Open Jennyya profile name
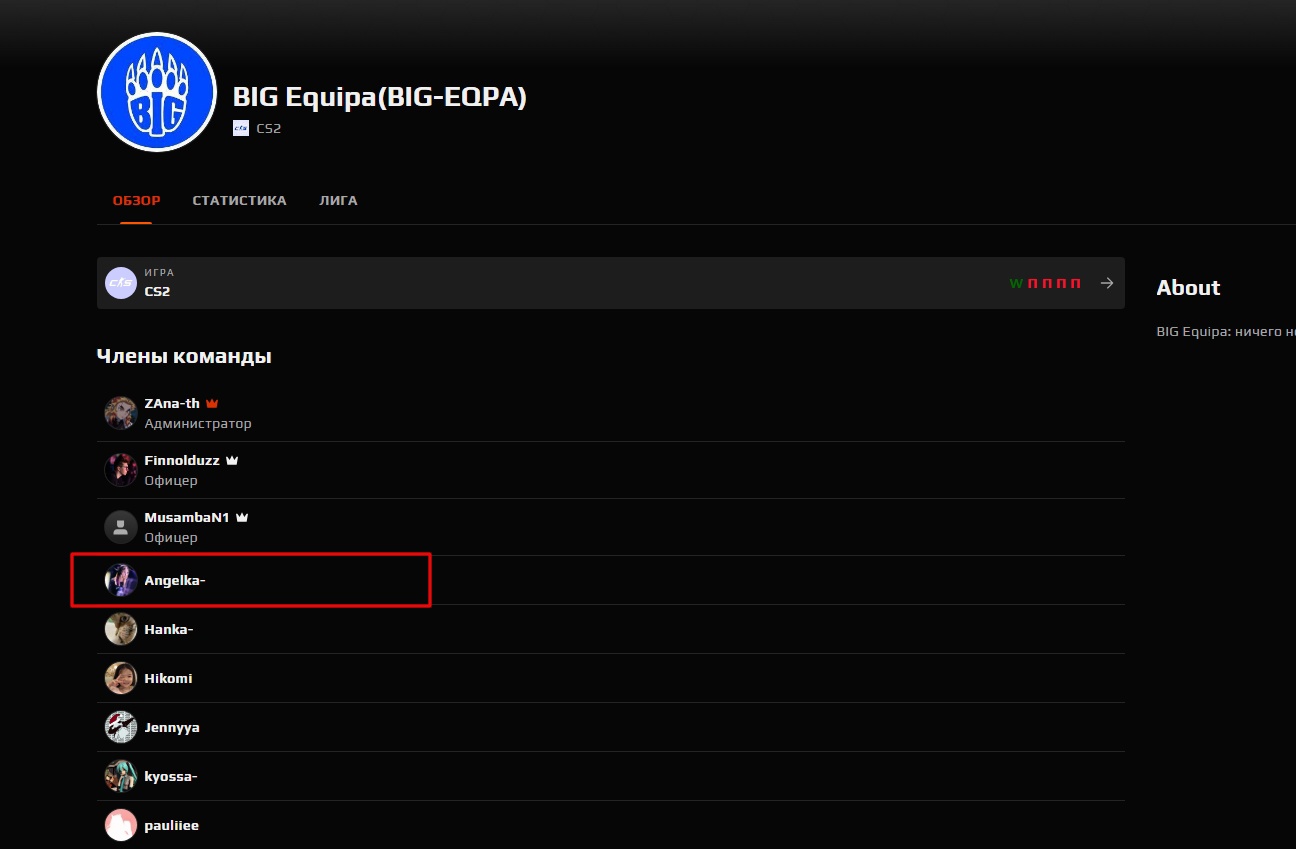Screen dimensions: 1296x849 point(172,728)
